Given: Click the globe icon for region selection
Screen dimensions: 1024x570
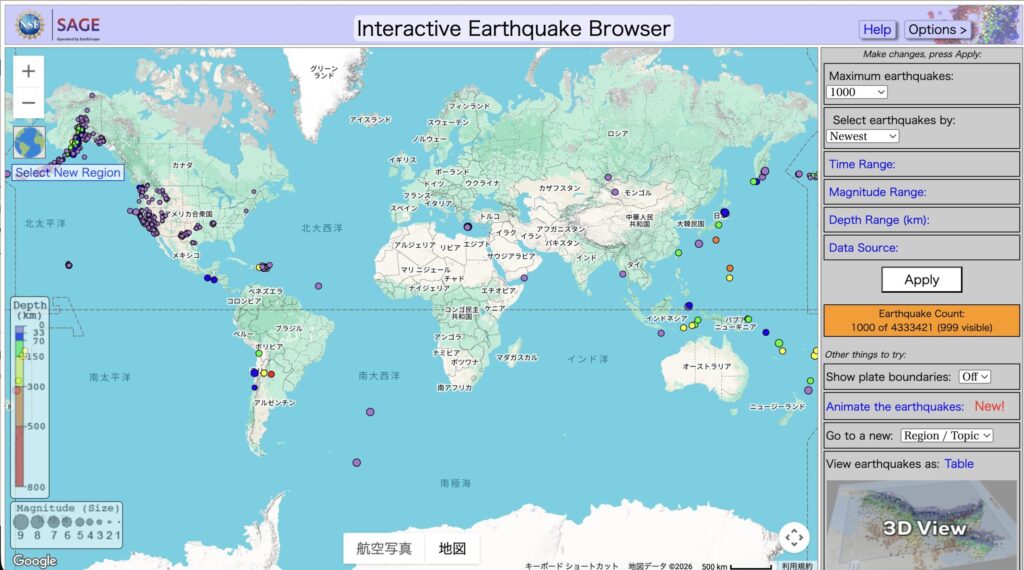Looking at the screenshot, I should pyautogui.click(x=29, y=142).
